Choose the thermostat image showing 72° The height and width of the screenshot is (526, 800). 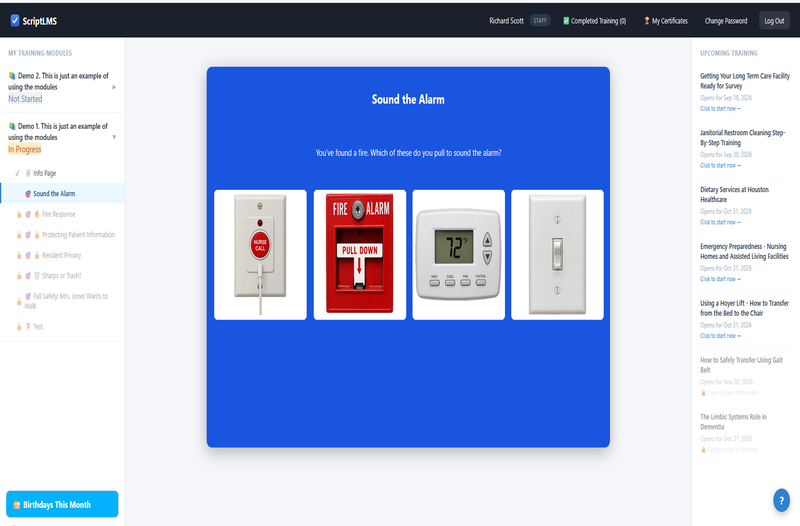(459, 255)
